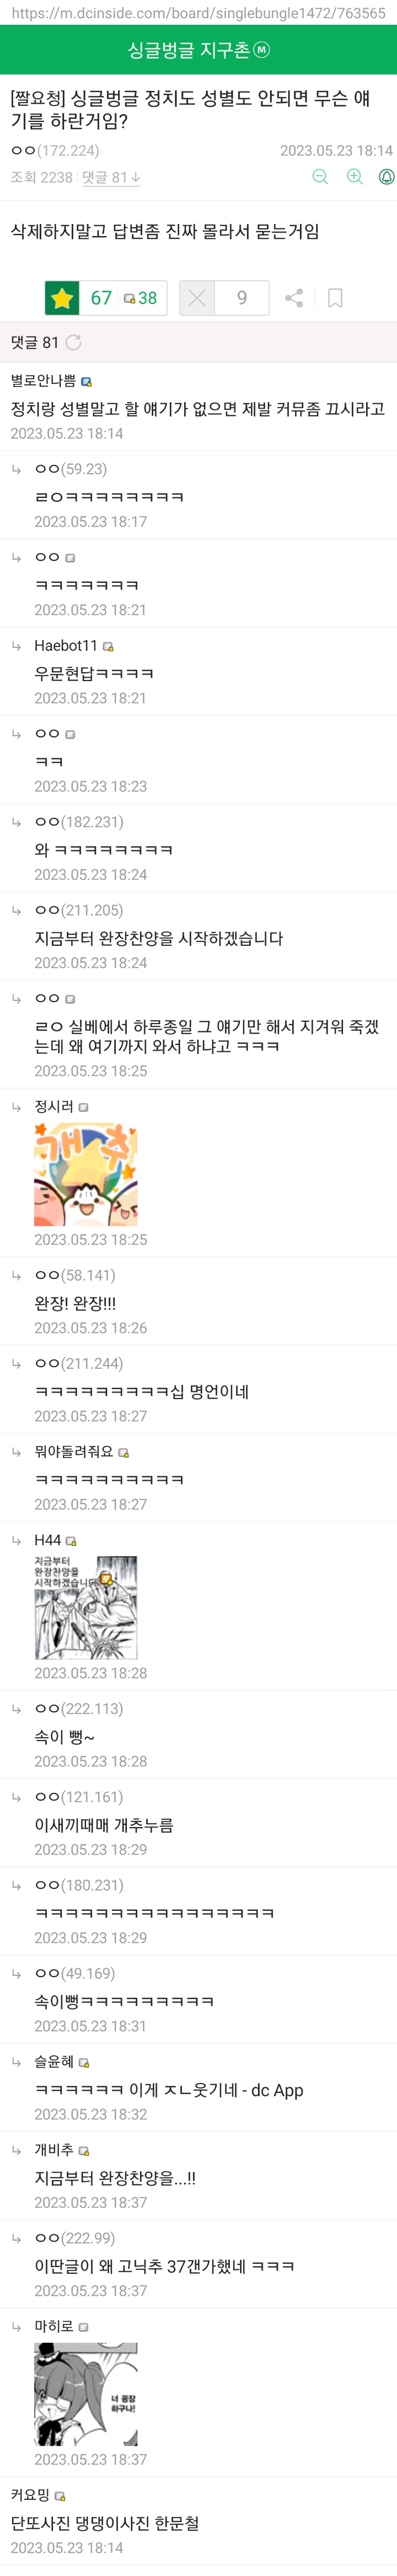Image resolution: width=397 pixels, height=2576 pixels.
Task: Open commenter Haebot11's profile
Action: click(x=66, y=646)
